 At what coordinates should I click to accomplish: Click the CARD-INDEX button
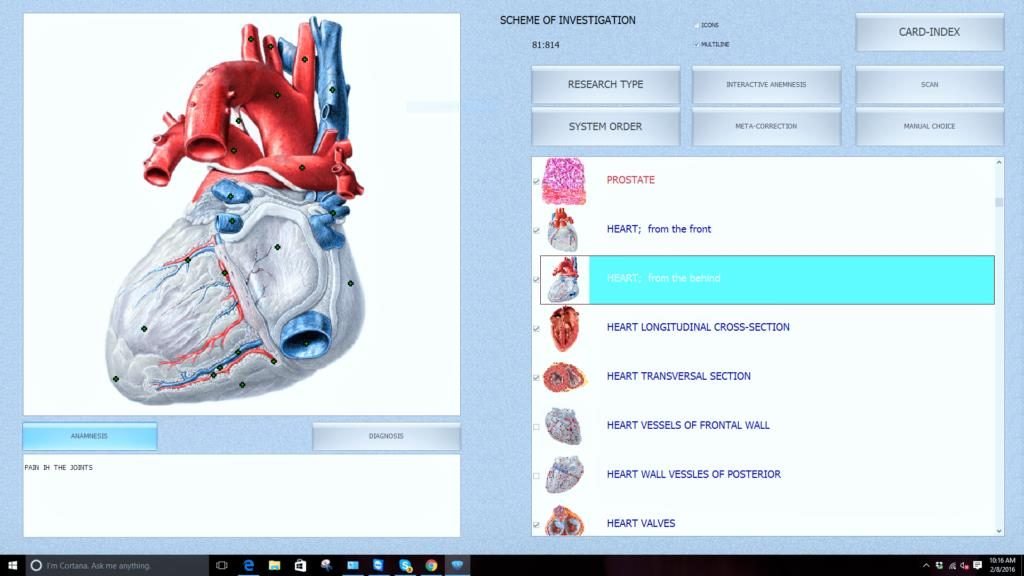(929, 32)
